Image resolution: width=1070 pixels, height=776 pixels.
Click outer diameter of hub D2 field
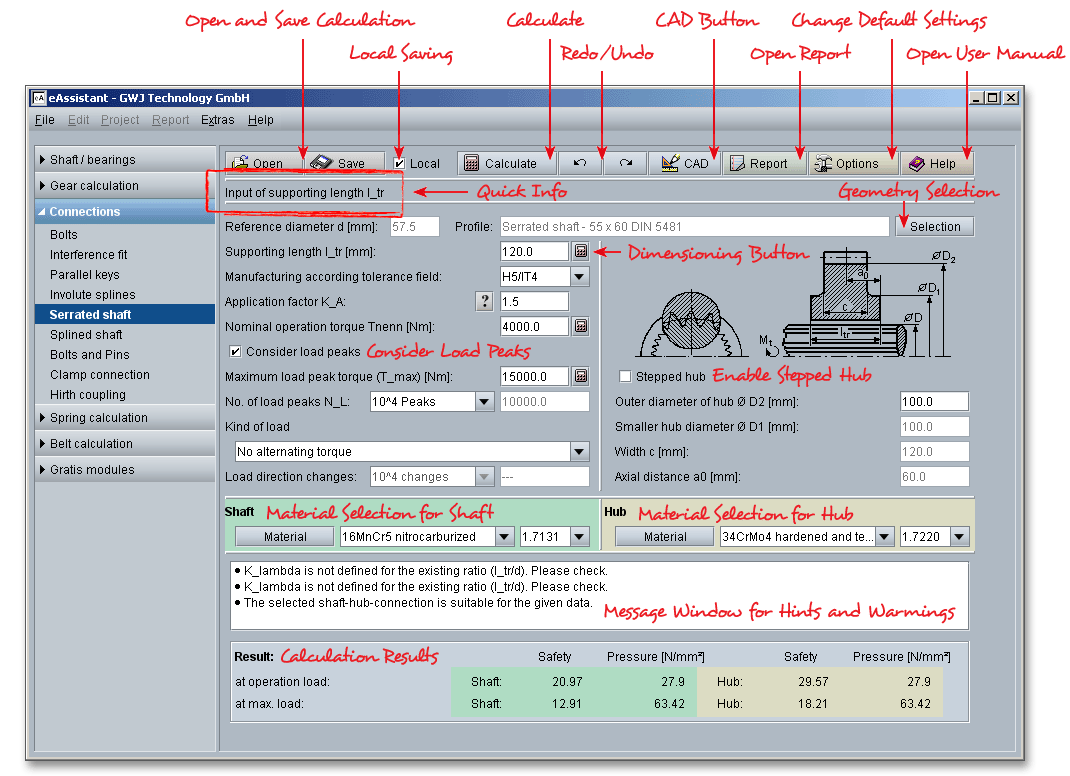point(934,401)
